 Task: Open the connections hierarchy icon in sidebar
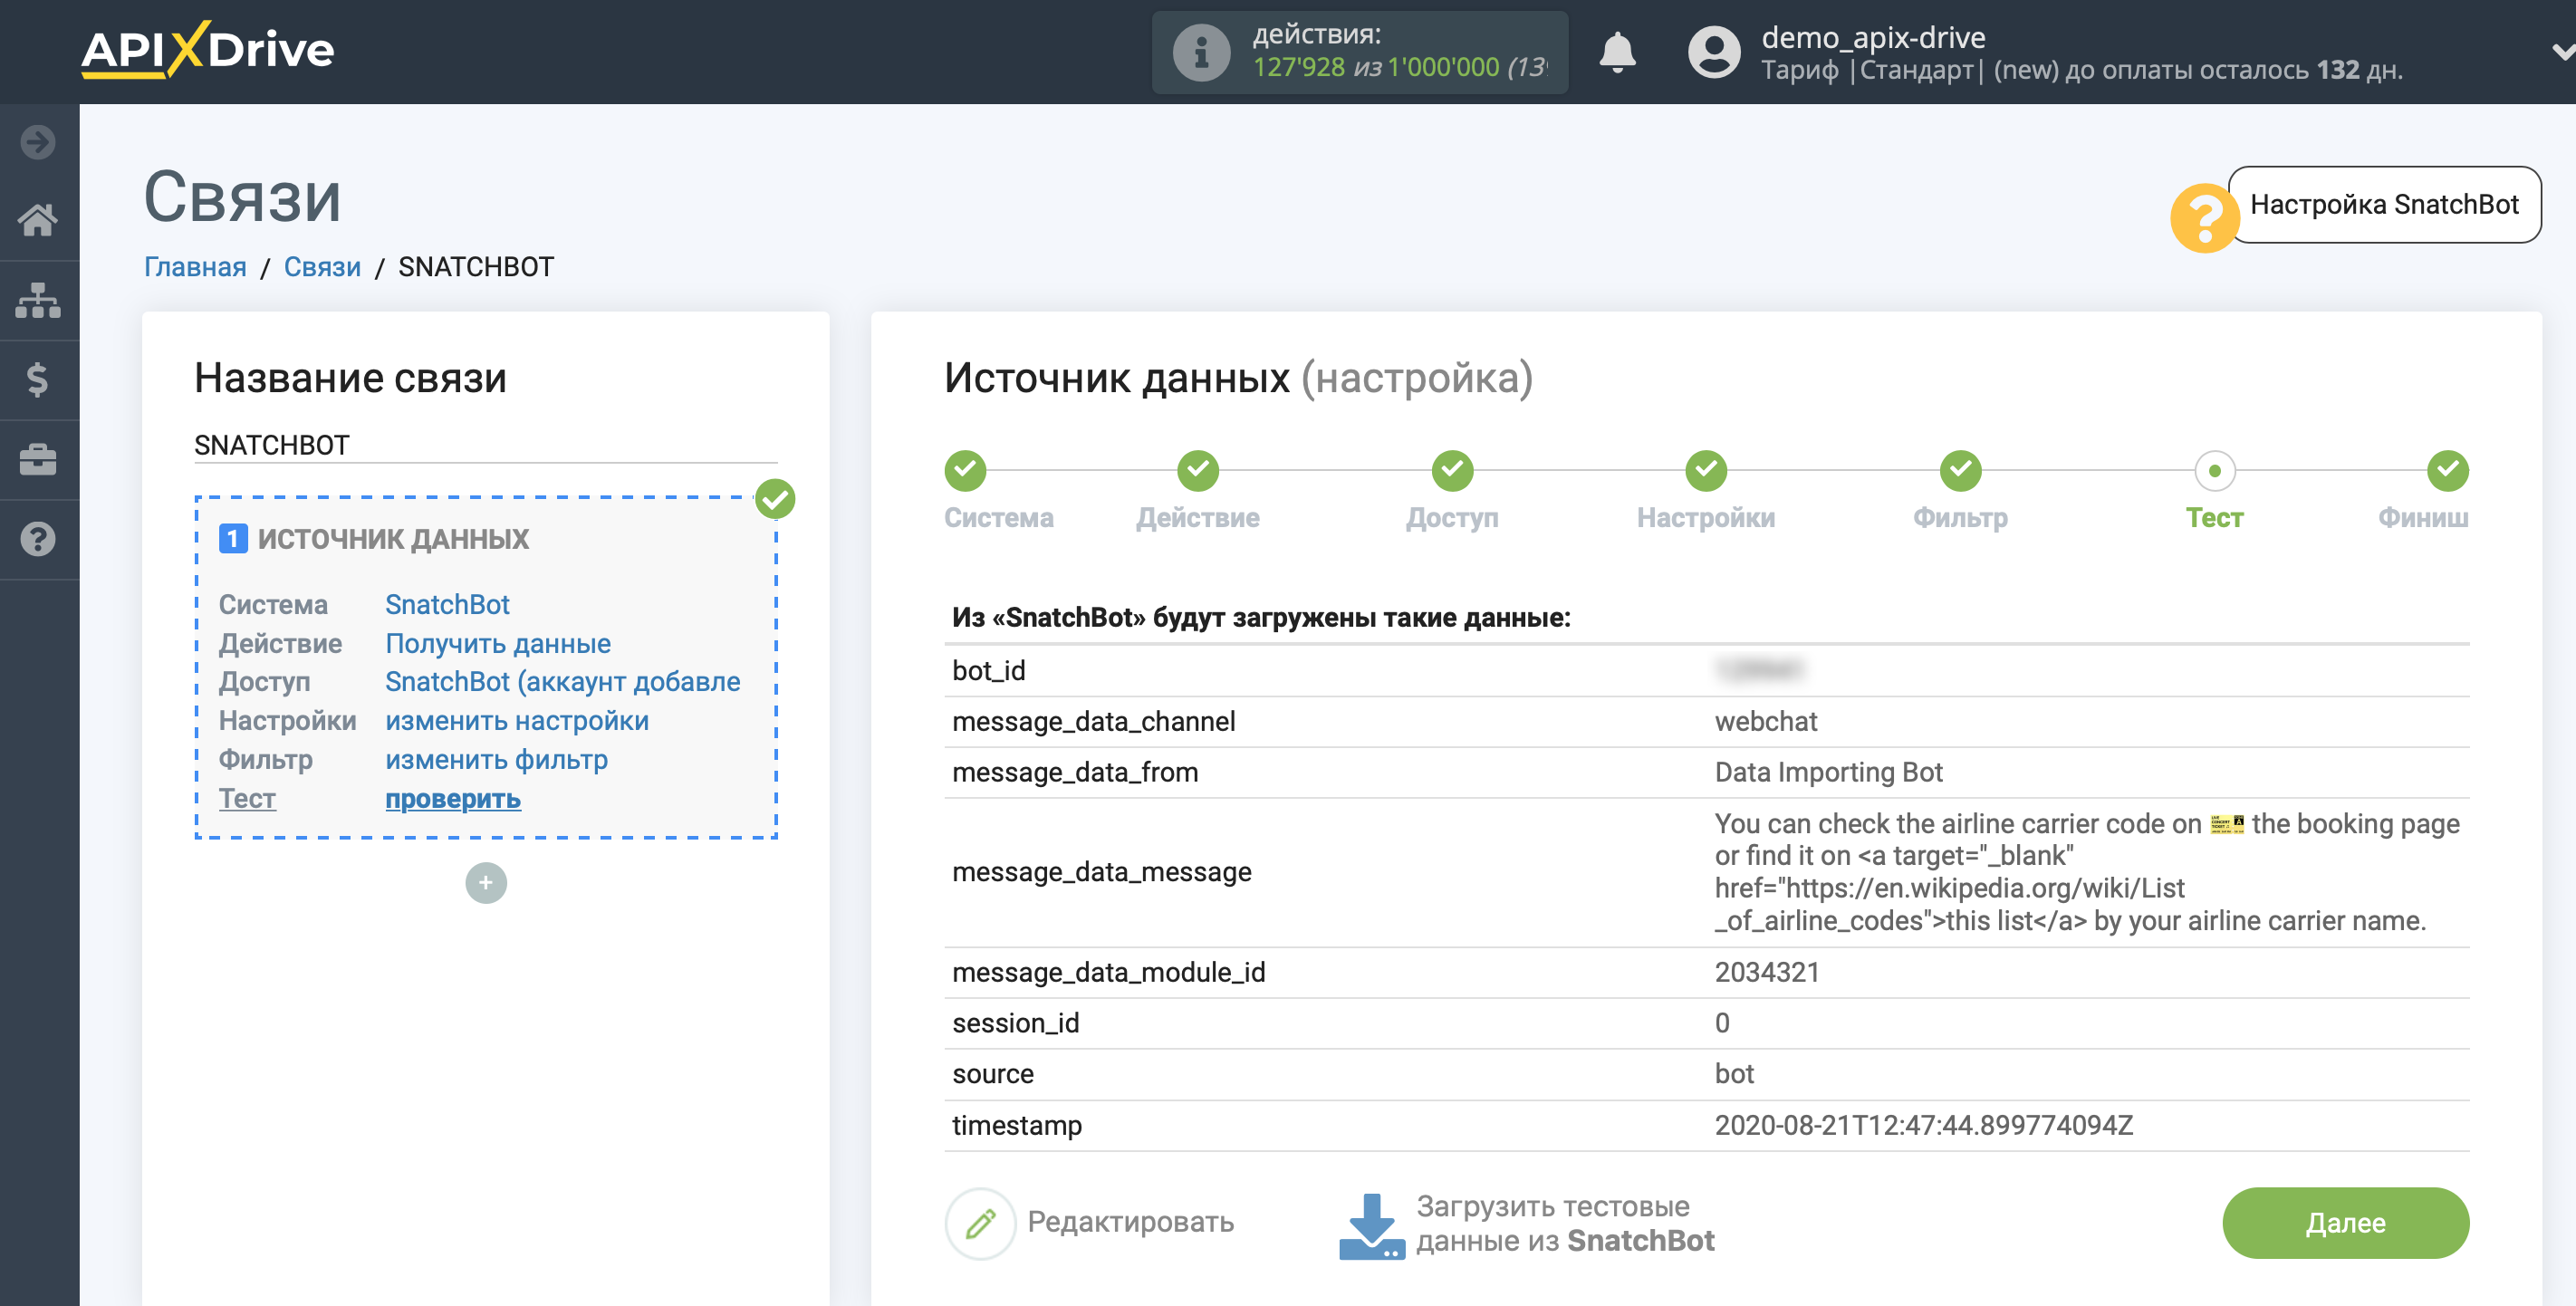coord(38,300)
